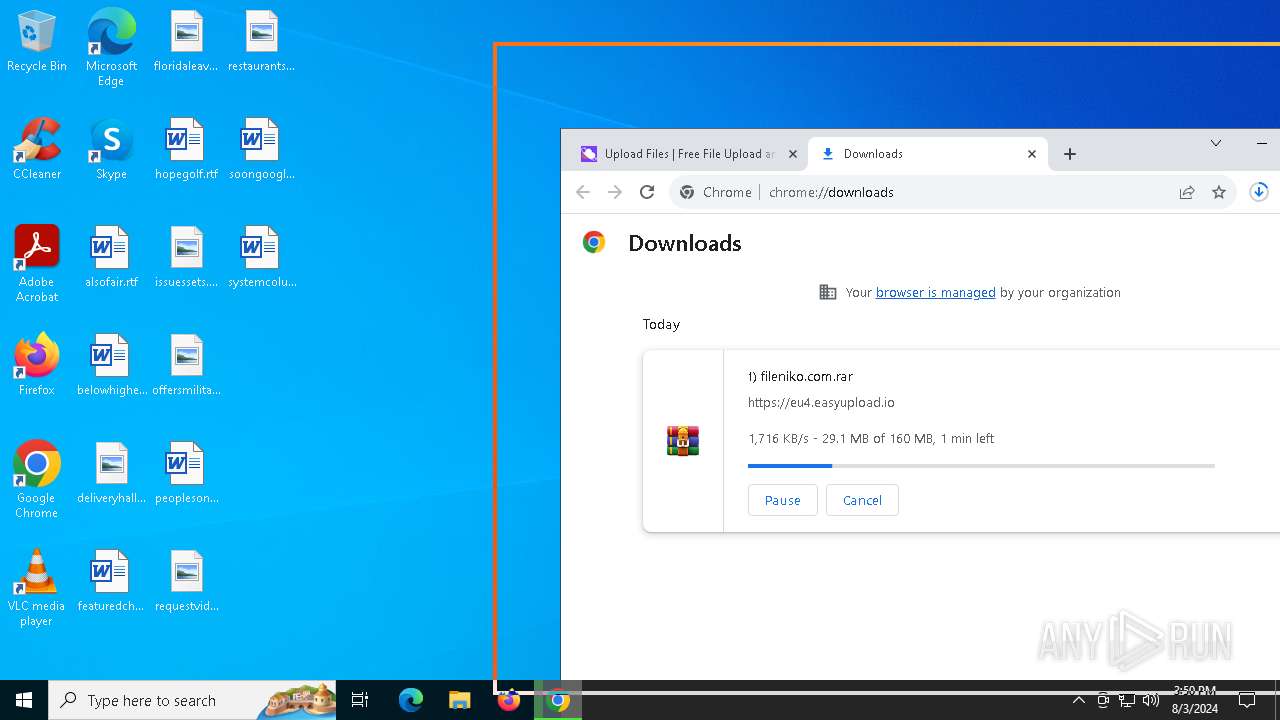Select alsofair.rtf document on desktop

pos(111,258)
